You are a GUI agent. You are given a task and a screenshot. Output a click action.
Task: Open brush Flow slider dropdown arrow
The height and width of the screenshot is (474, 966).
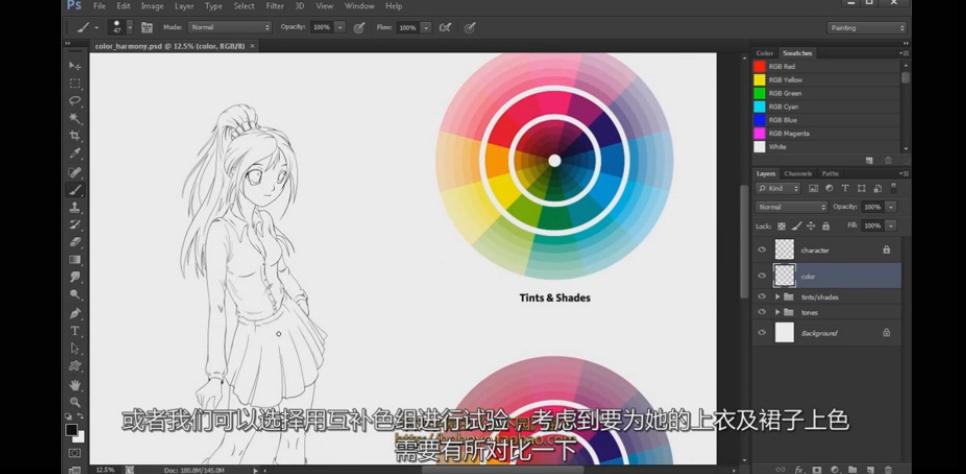coord(426,28)
